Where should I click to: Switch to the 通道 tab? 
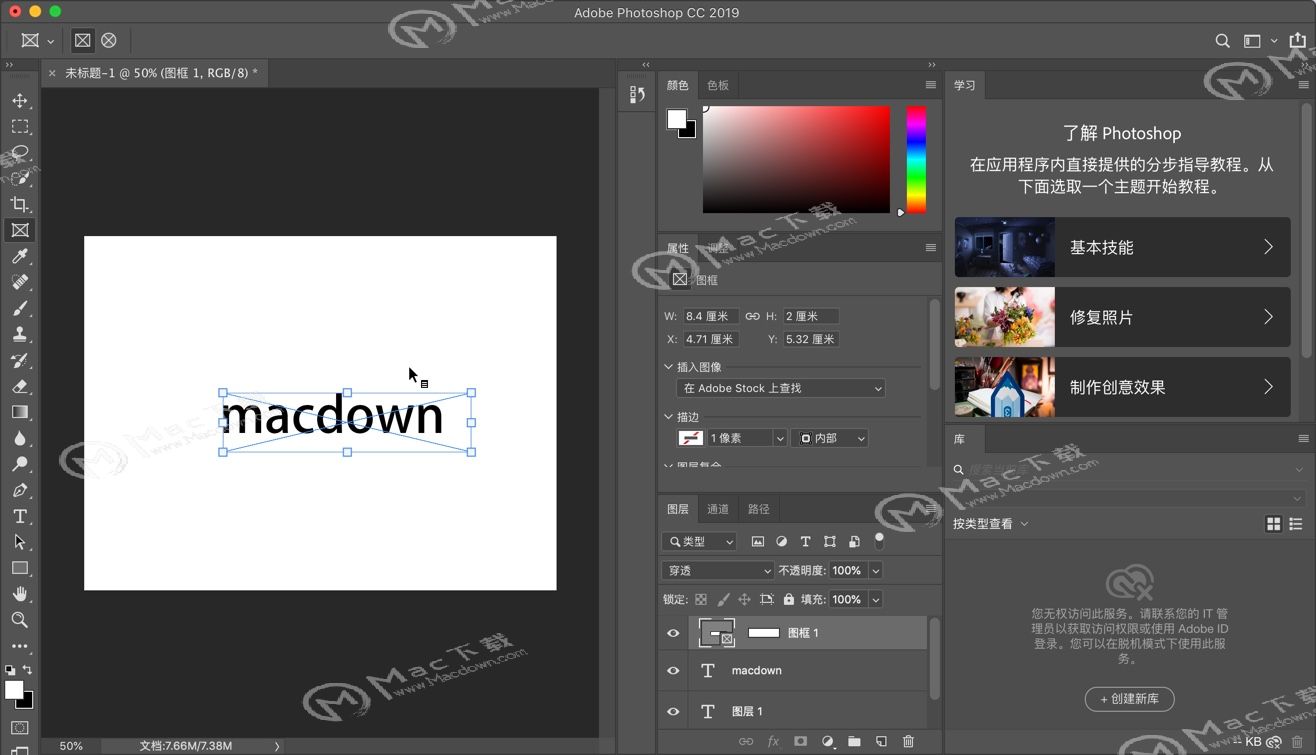tap(718, 509)
